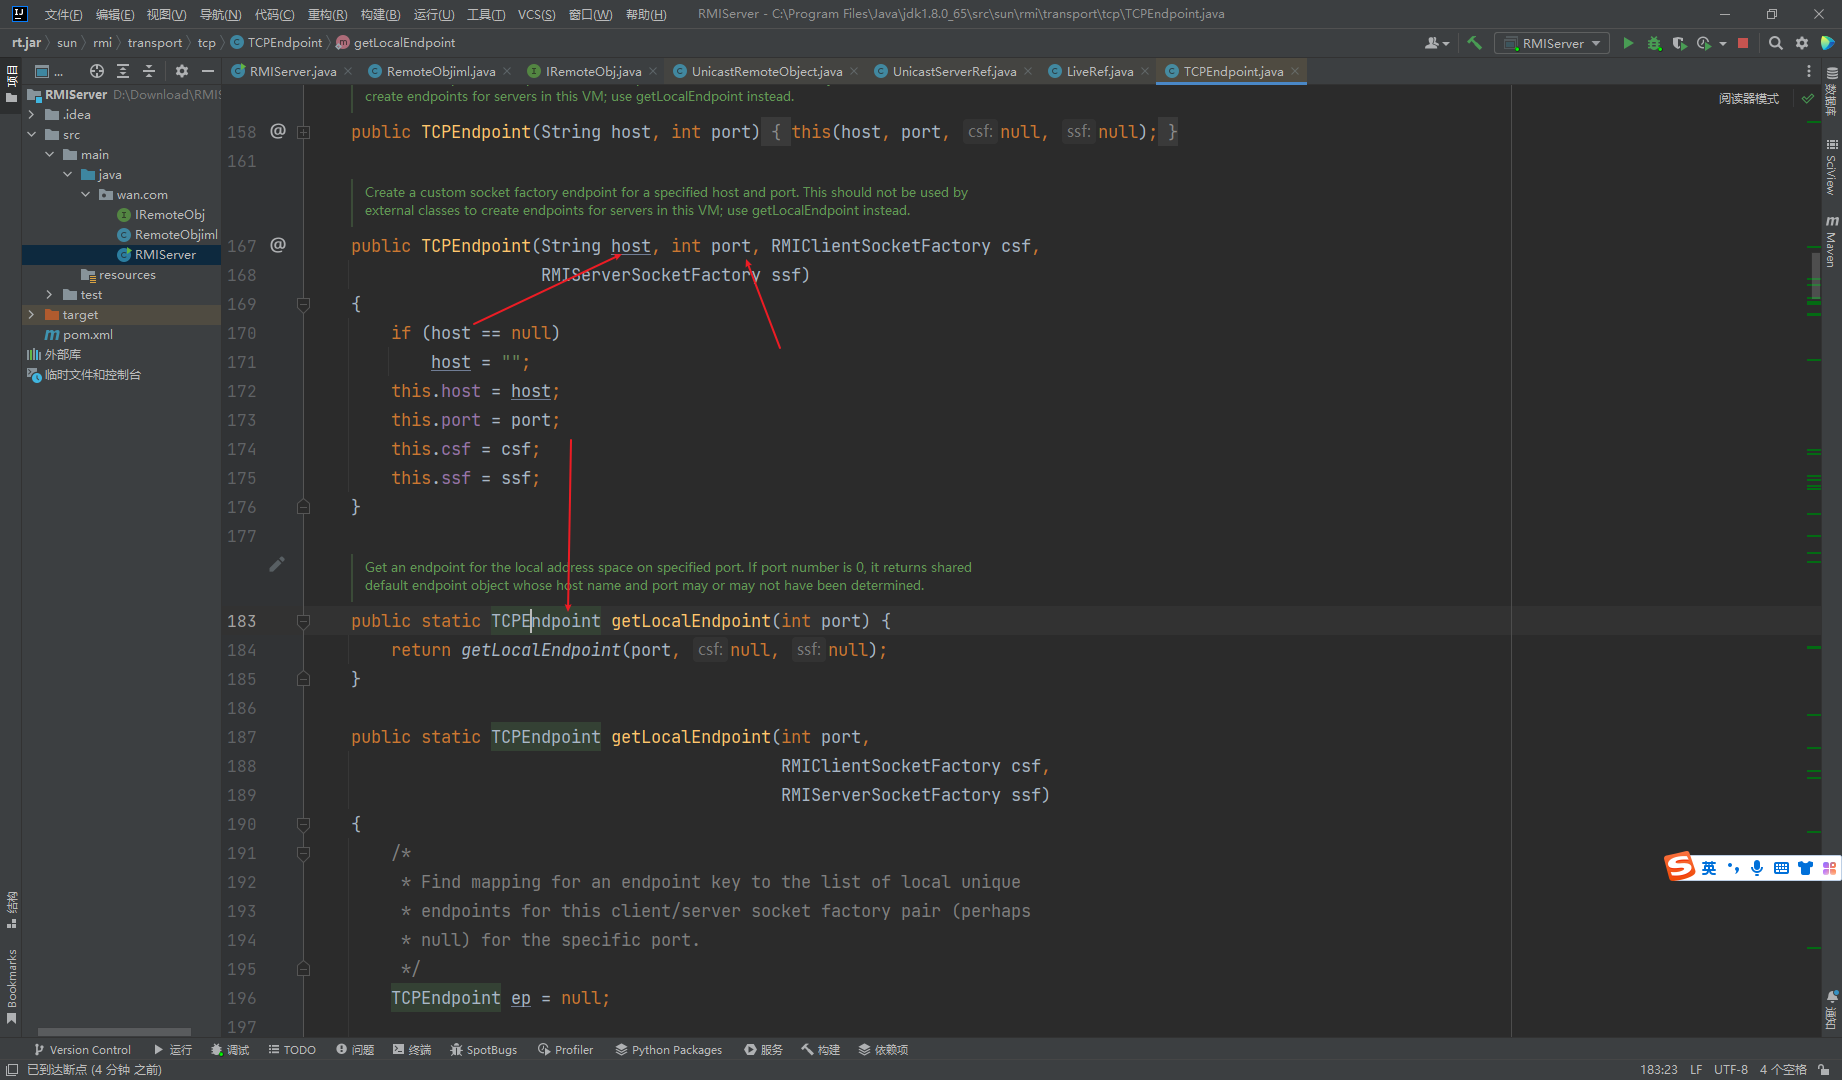The width and height of the screenshot is (1842, 1080).
Task: Expand the target folder in the project tree
Action: [31, 315]
